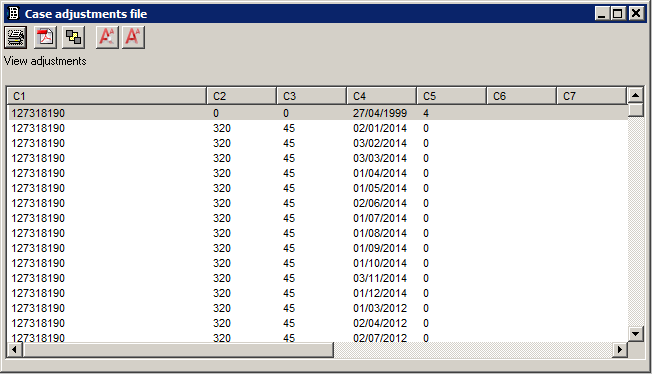Click the C1 column header
This screenshot has width=652, height=374.
click(107, 96)
